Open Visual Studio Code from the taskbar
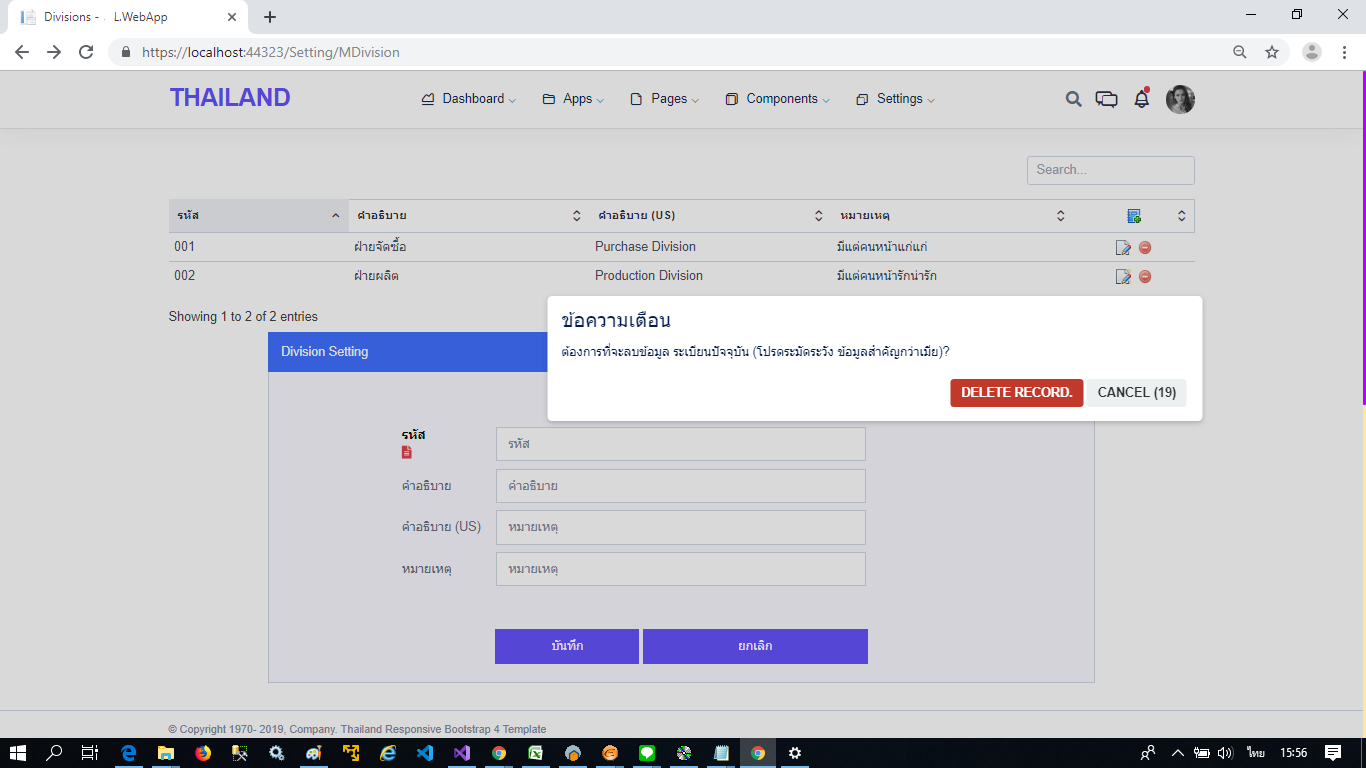1366x768 pixels. (424, 753)
